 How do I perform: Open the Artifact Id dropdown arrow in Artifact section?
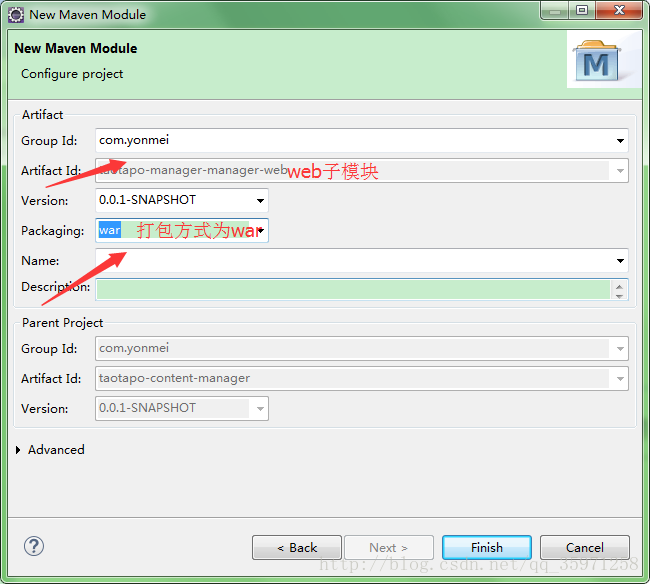click(x=620, y=170)
